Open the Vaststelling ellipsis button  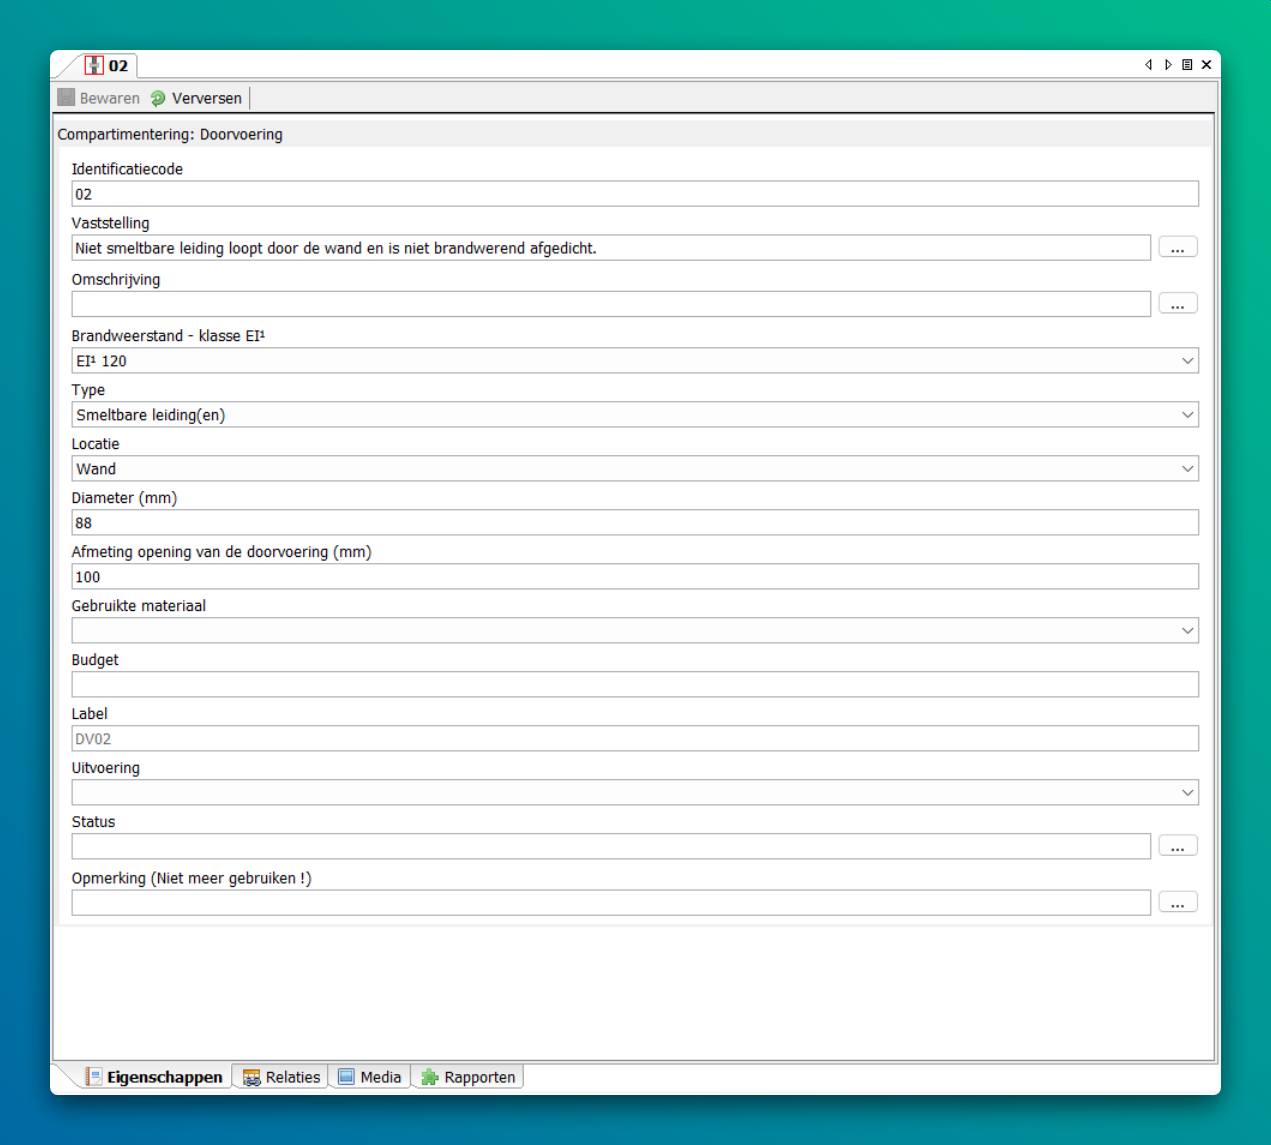point(1177,248)
